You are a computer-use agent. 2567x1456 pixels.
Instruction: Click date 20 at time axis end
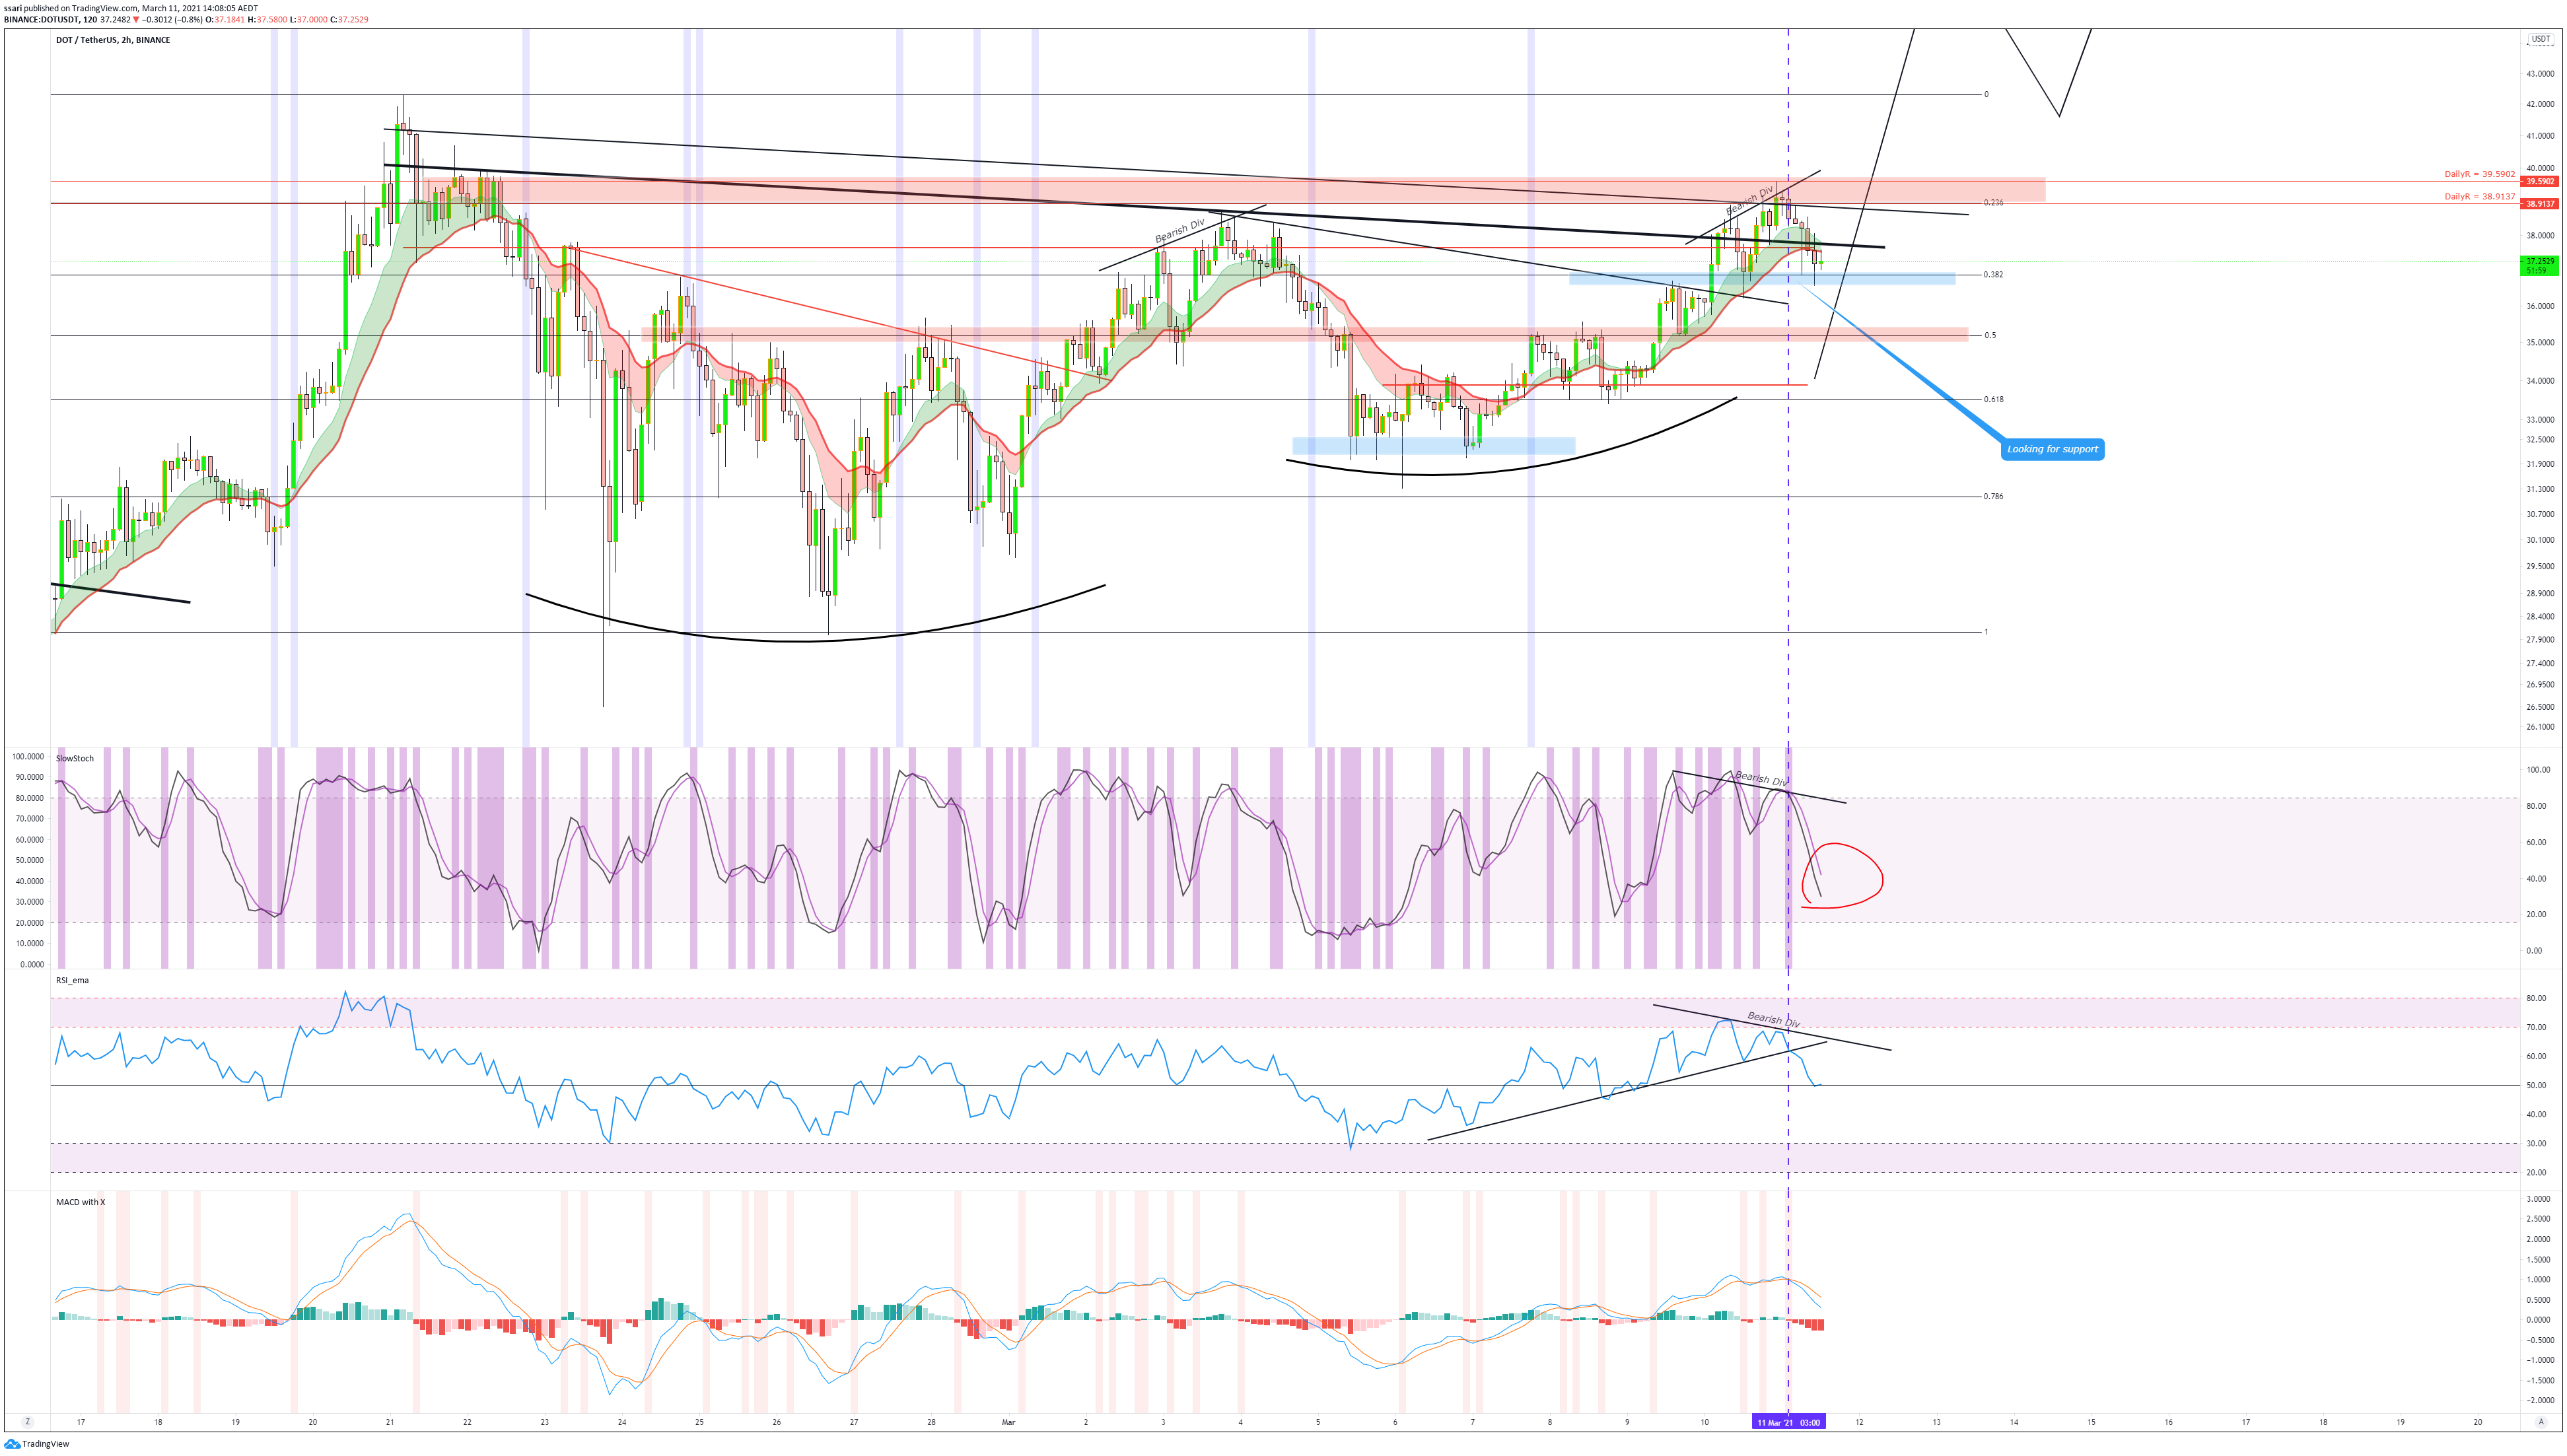pyautogui.click(x=2478, y=1422)
